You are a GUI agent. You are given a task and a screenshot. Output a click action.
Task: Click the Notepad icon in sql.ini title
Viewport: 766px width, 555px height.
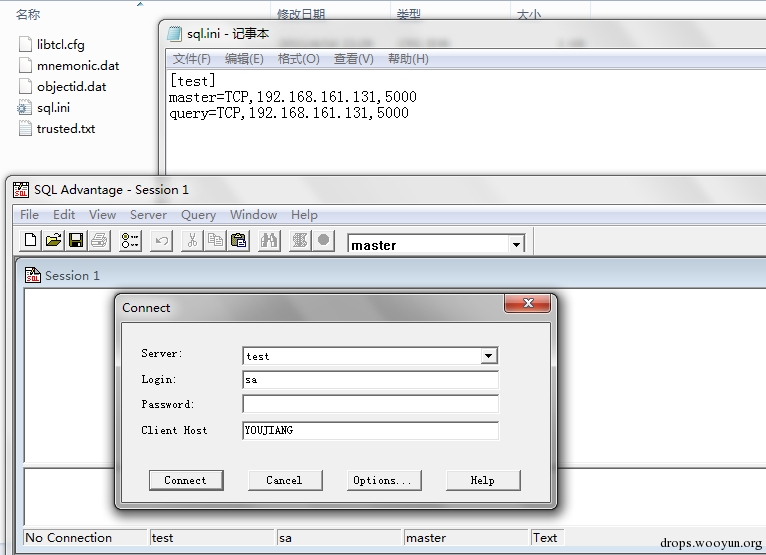(x=174, y=34)
